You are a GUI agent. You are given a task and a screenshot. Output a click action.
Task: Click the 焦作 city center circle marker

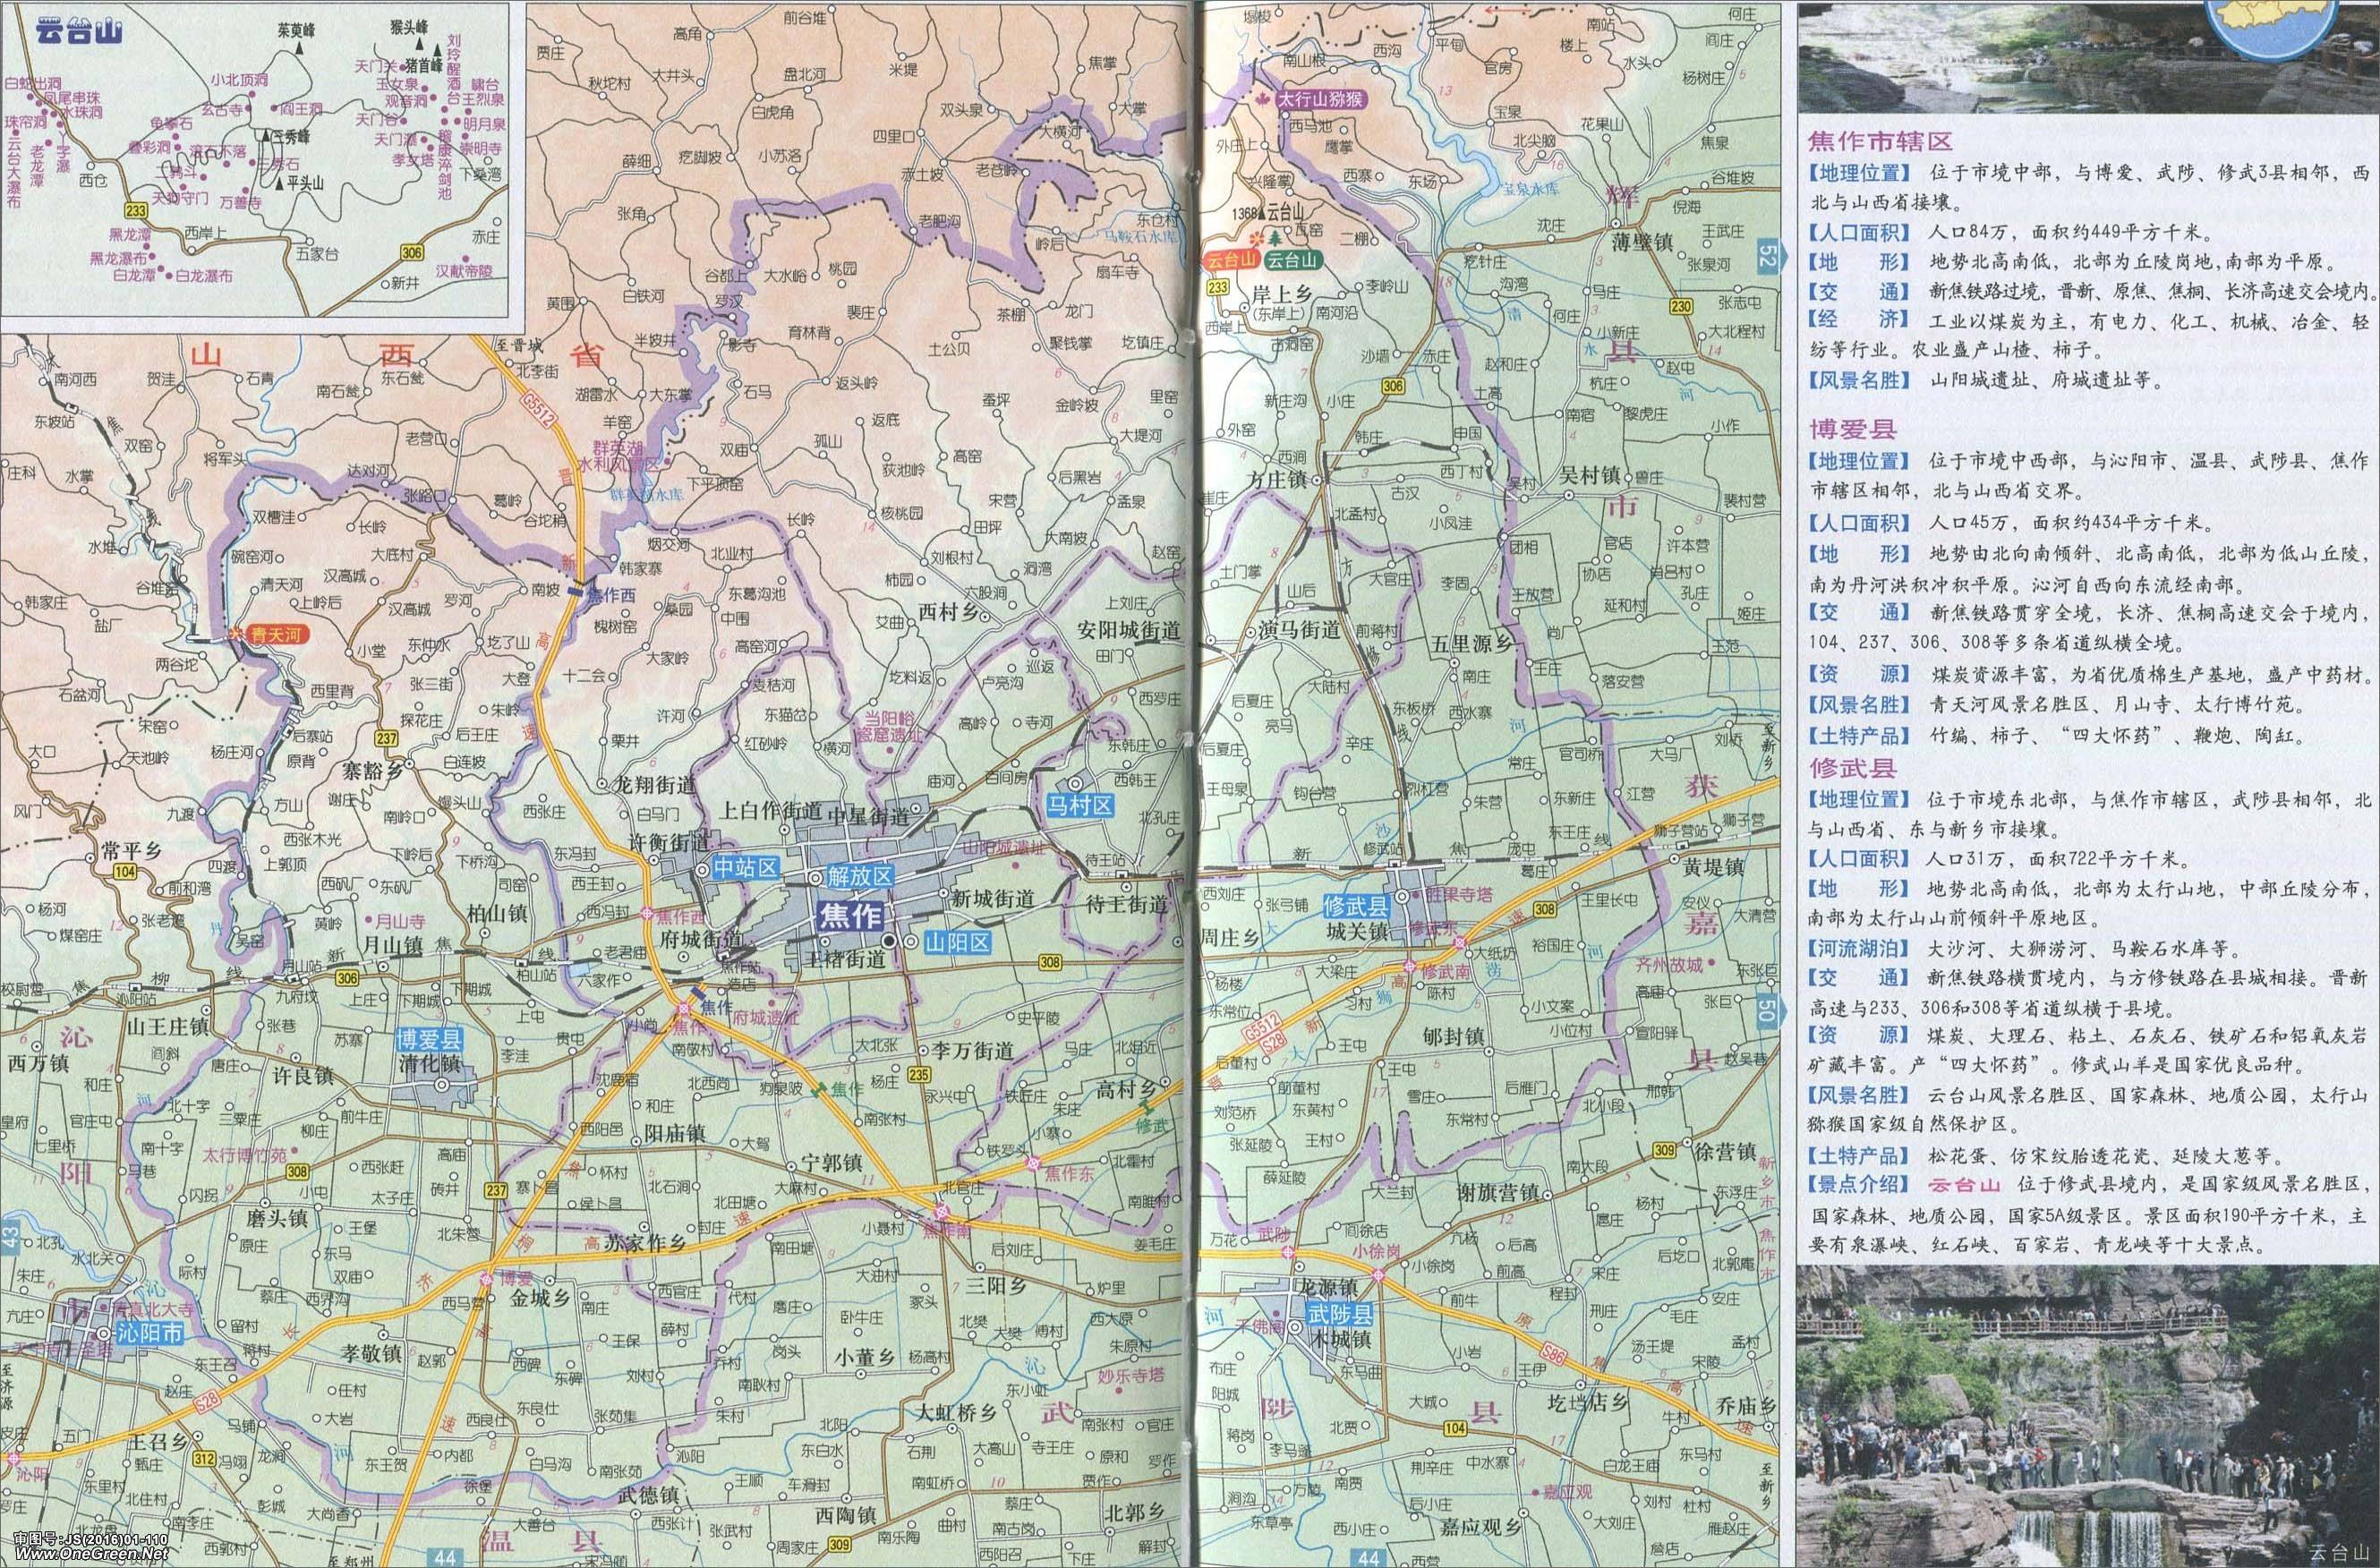coord(889,941)
